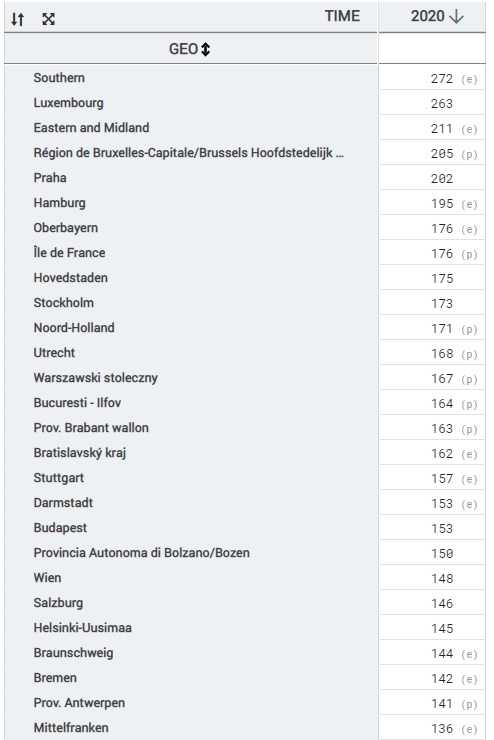
Task: Click the Bratislavský kraj value 162
Action: (442, 454)
